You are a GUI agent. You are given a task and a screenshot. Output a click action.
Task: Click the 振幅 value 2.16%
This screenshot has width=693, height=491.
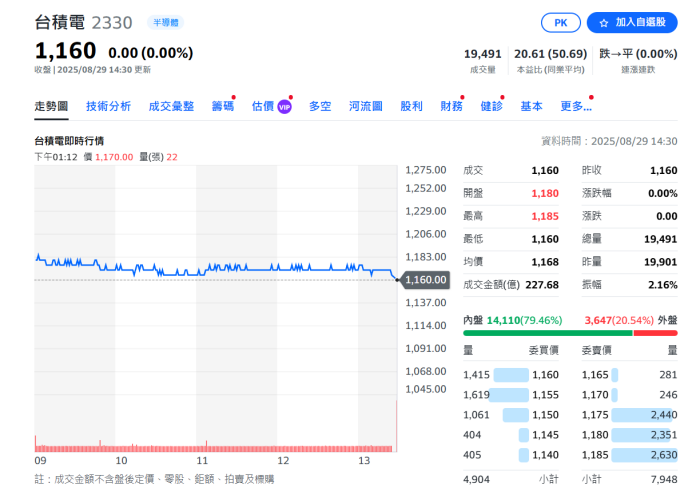pos(663,285)
